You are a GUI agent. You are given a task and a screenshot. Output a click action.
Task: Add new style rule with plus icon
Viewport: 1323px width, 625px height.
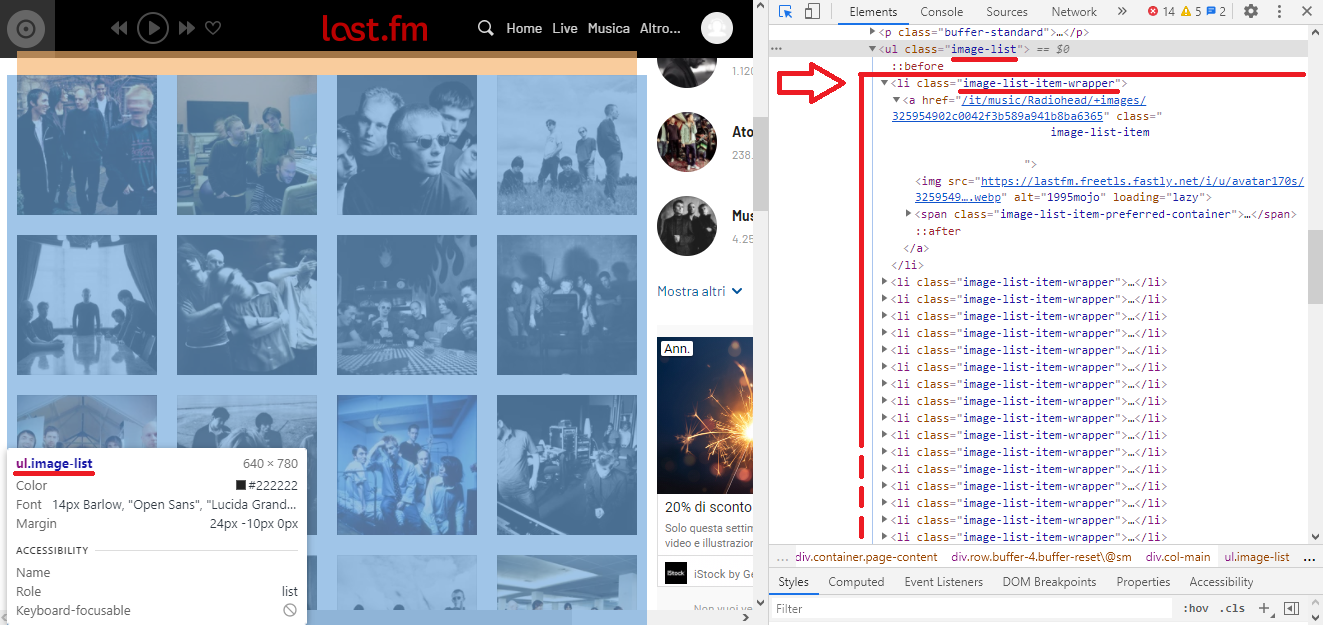tap(1264, 608)
